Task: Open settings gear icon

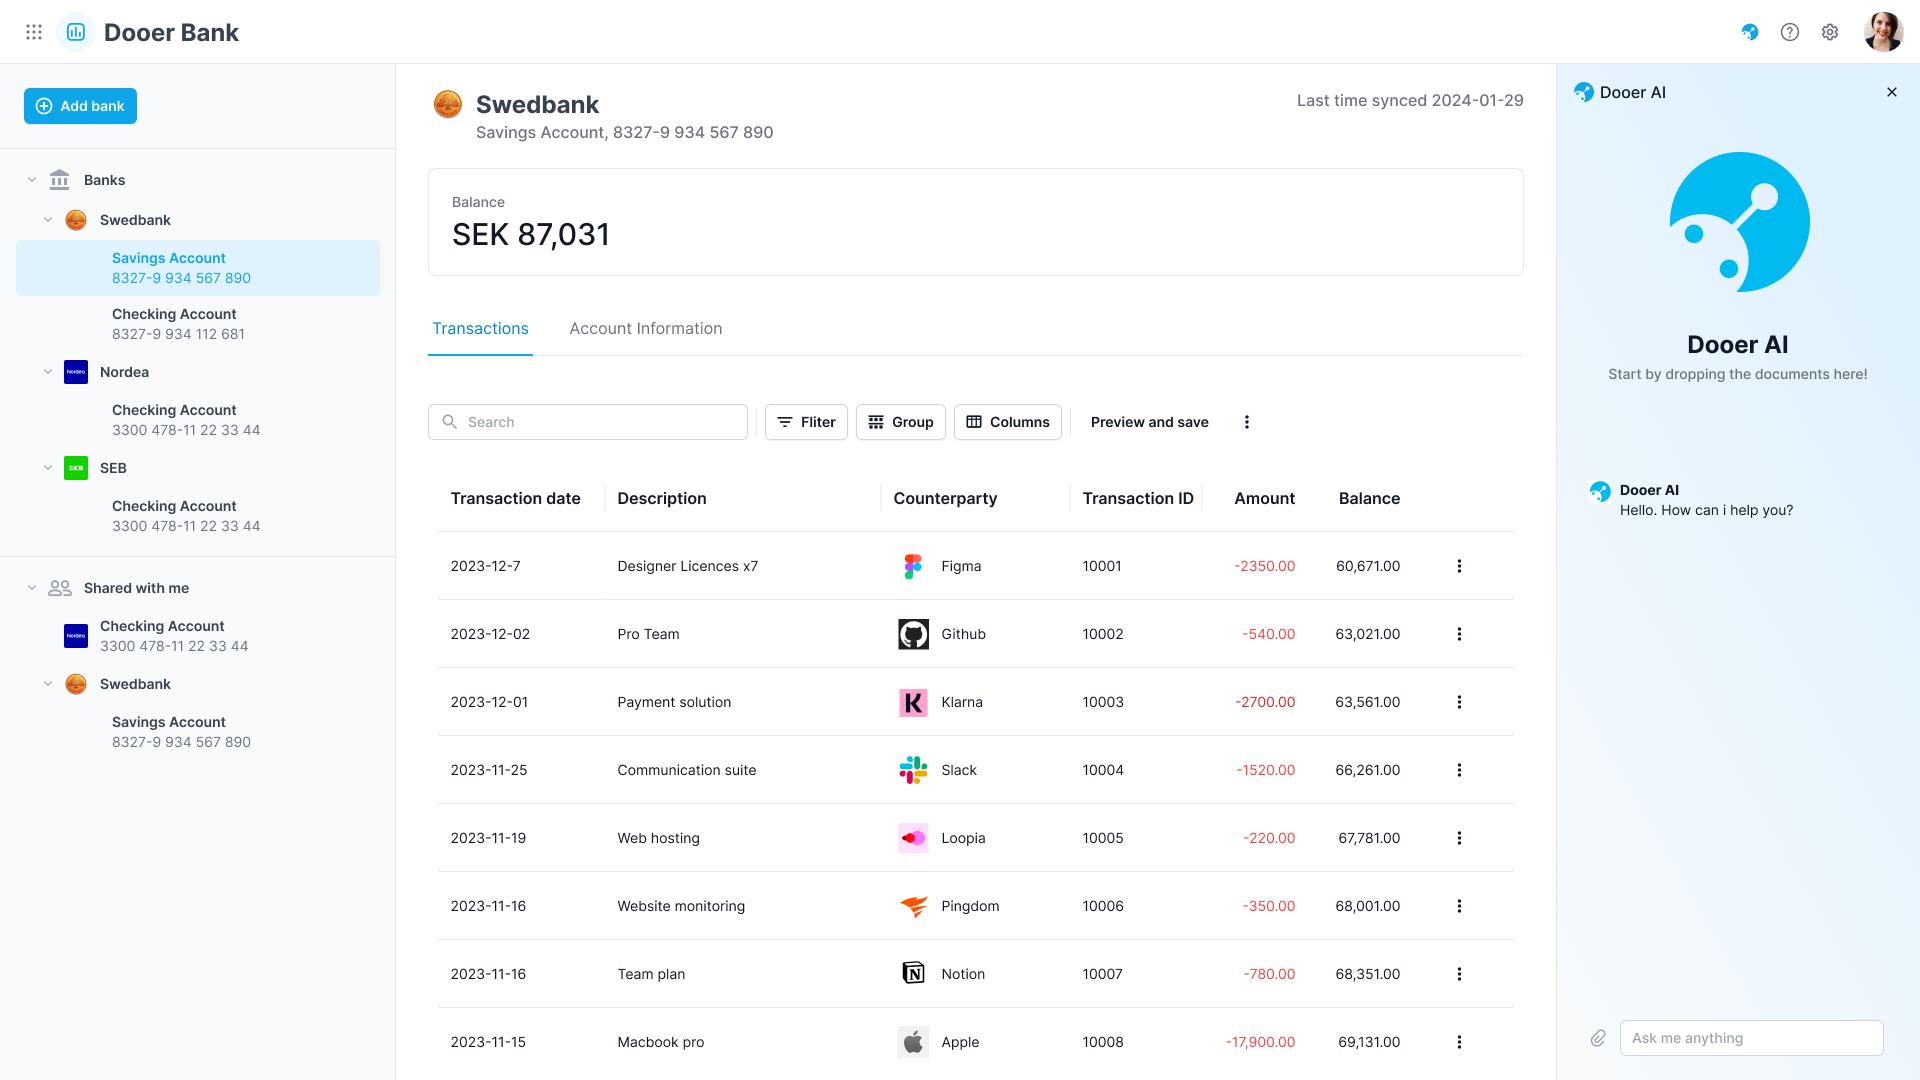Action: [x=1829, y=32]
